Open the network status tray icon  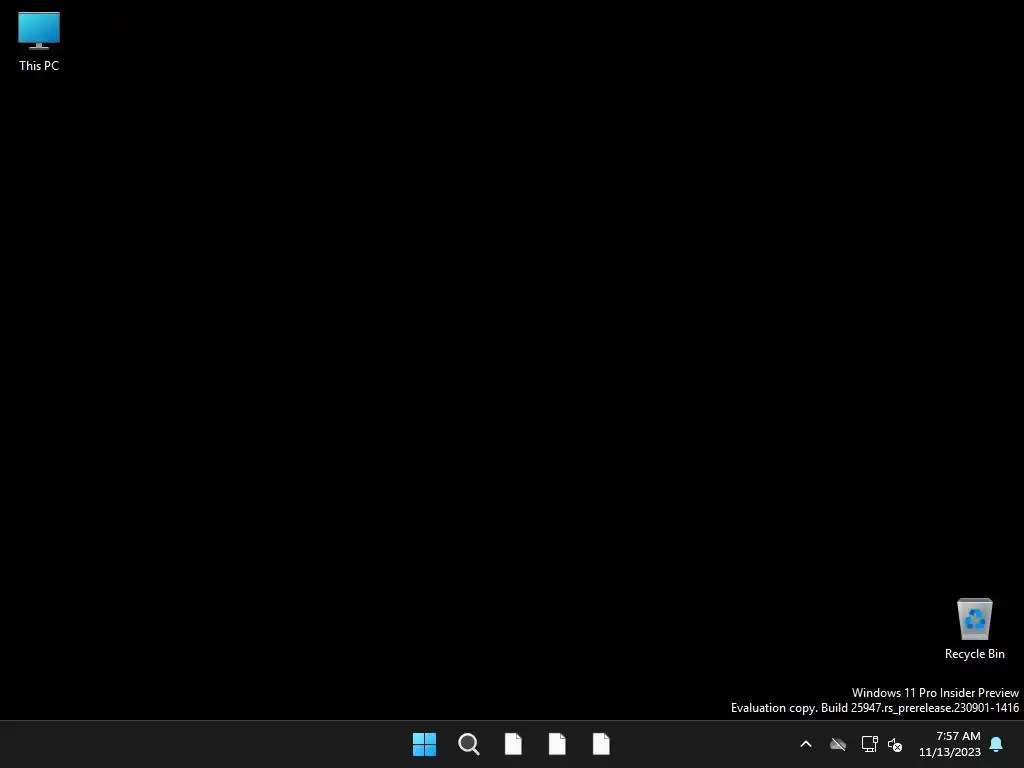870,744
